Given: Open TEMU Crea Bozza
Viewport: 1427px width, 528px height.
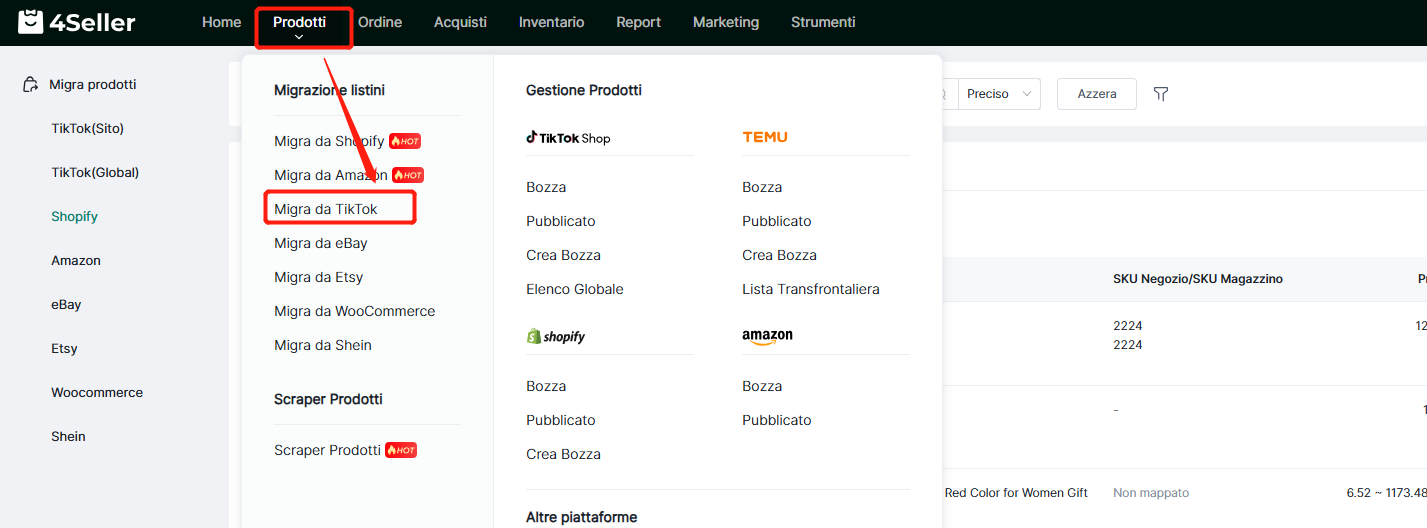Looking at the screenshot, I should [780, 255].
